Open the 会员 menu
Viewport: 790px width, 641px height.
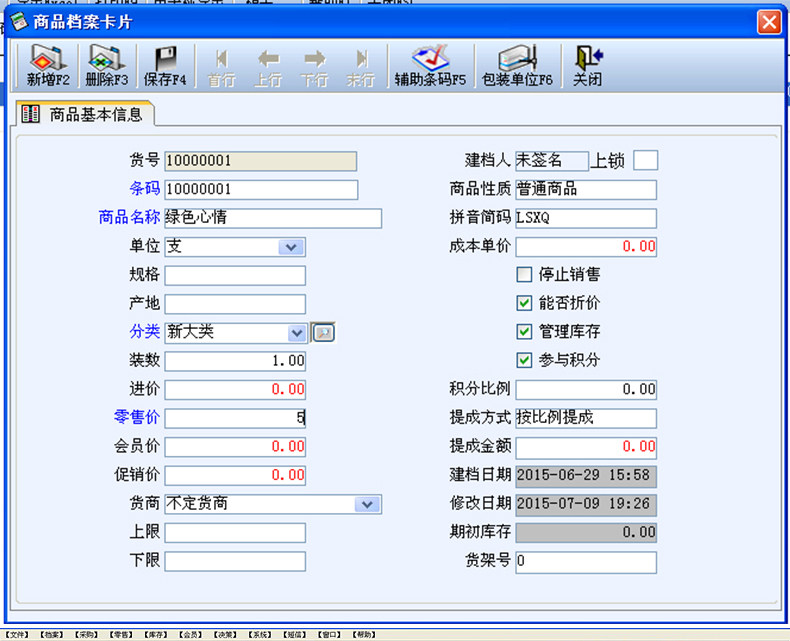tap(190, 634)
